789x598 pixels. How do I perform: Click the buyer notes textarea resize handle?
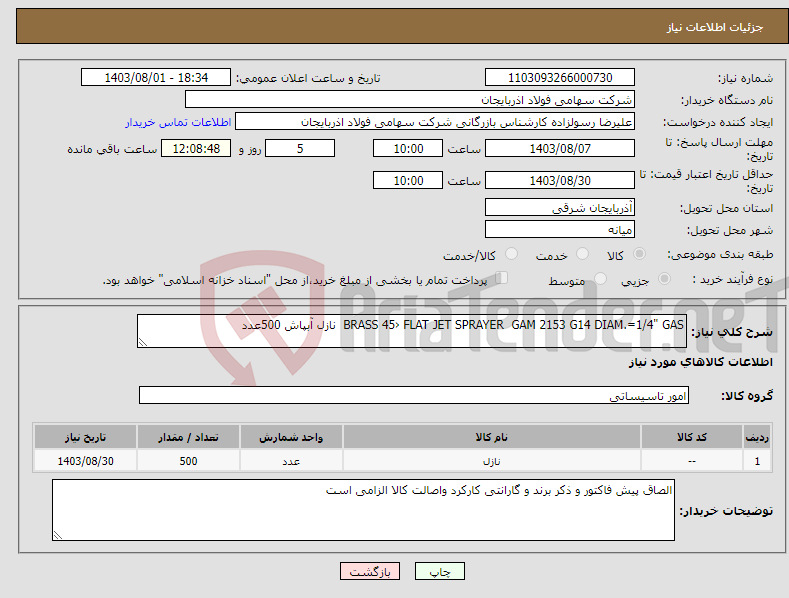coord(57,535)
